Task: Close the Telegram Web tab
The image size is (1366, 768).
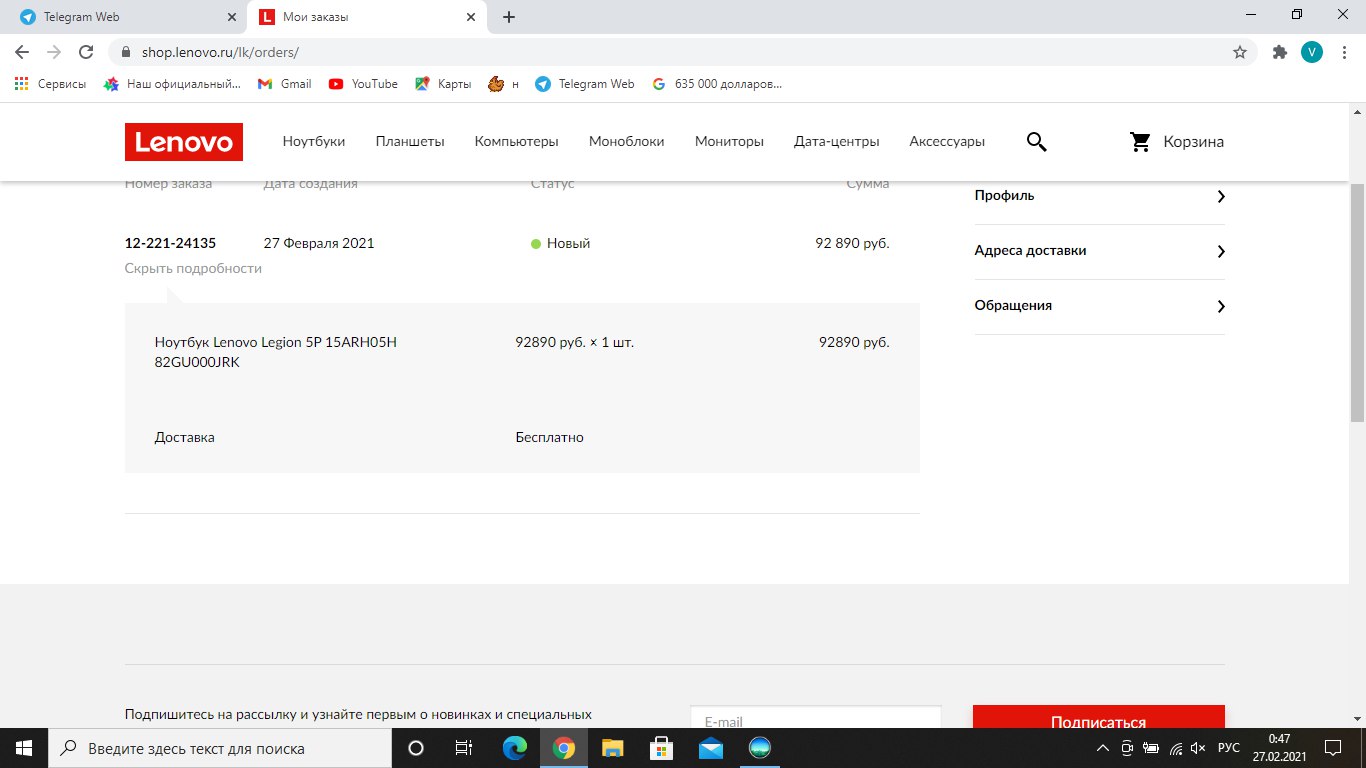Action: (233, 17)
